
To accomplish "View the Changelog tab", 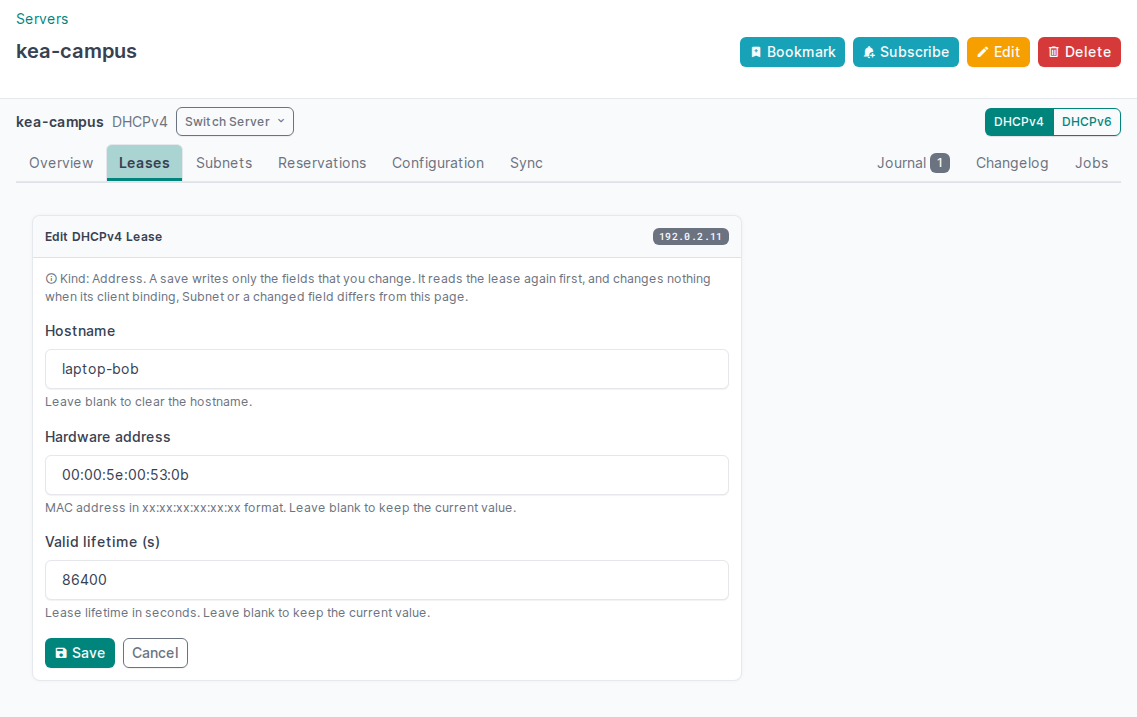I will click(1012, 163).
